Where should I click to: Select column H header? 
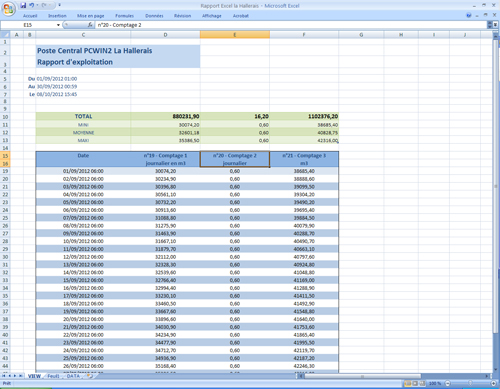click(x=401, y=35)
